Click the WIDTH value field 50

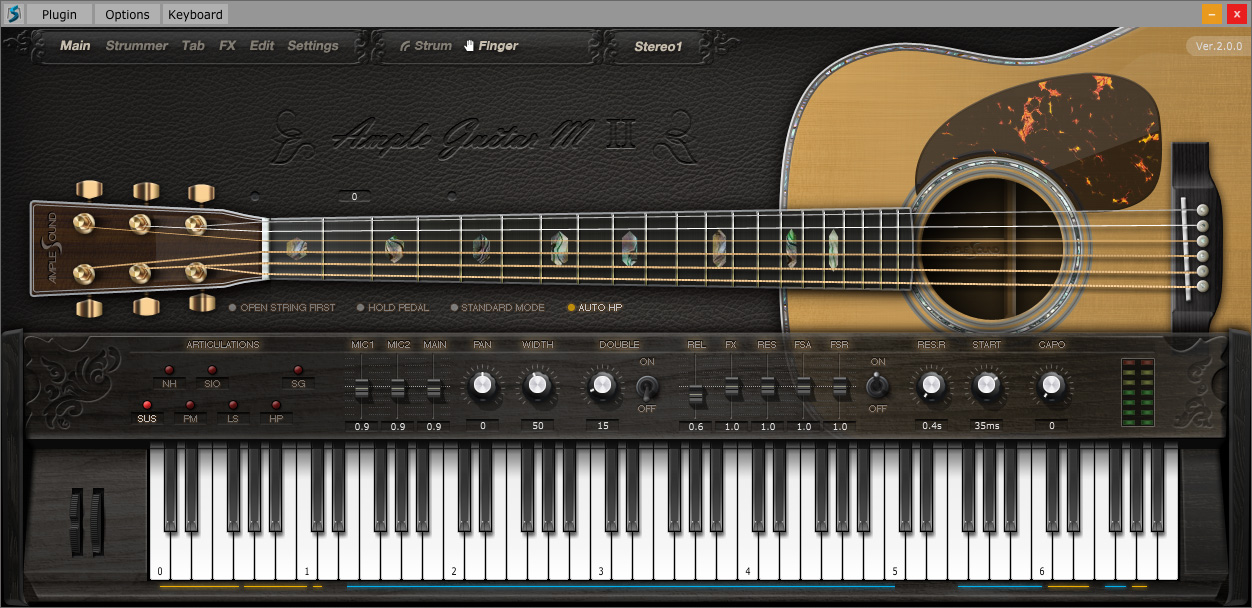[537, 425]
